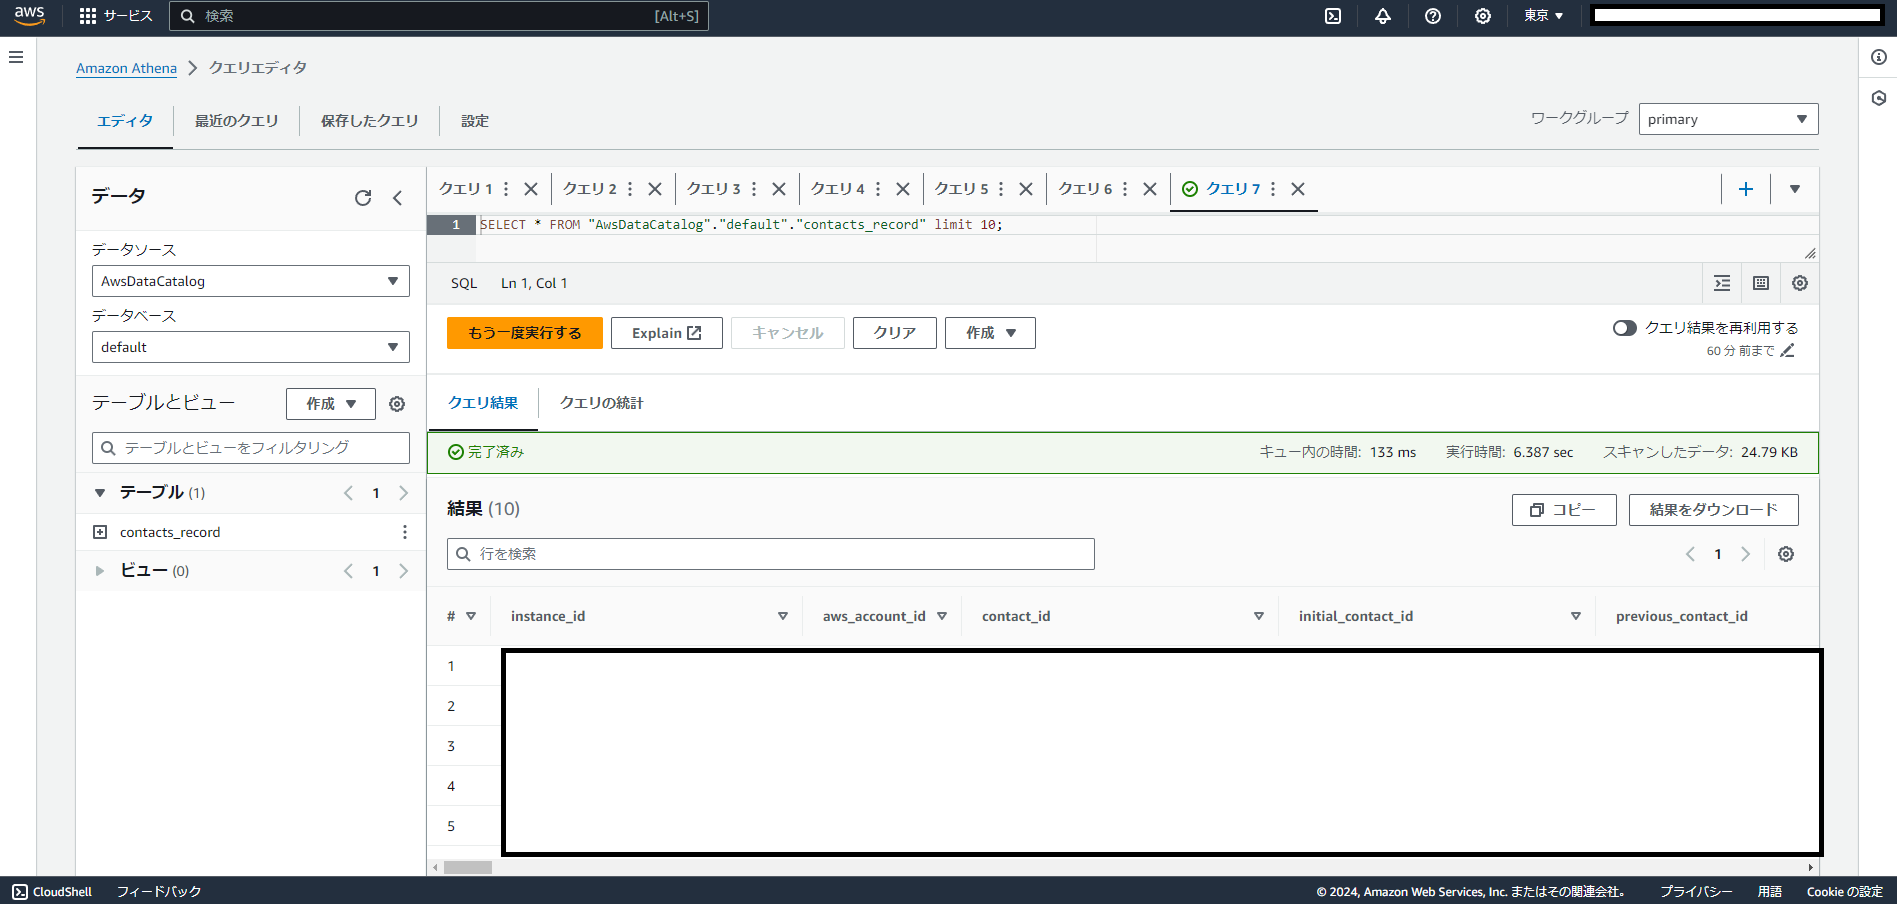The image size is (1897, 904).
Task: Open the AWS home logo
Action: pyautogui.click(x=29, y=16)
